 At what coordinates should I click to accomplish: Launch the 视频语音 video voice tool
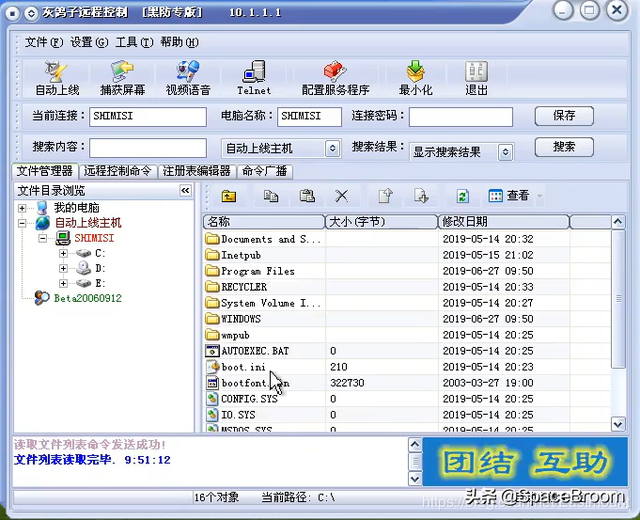188,79
